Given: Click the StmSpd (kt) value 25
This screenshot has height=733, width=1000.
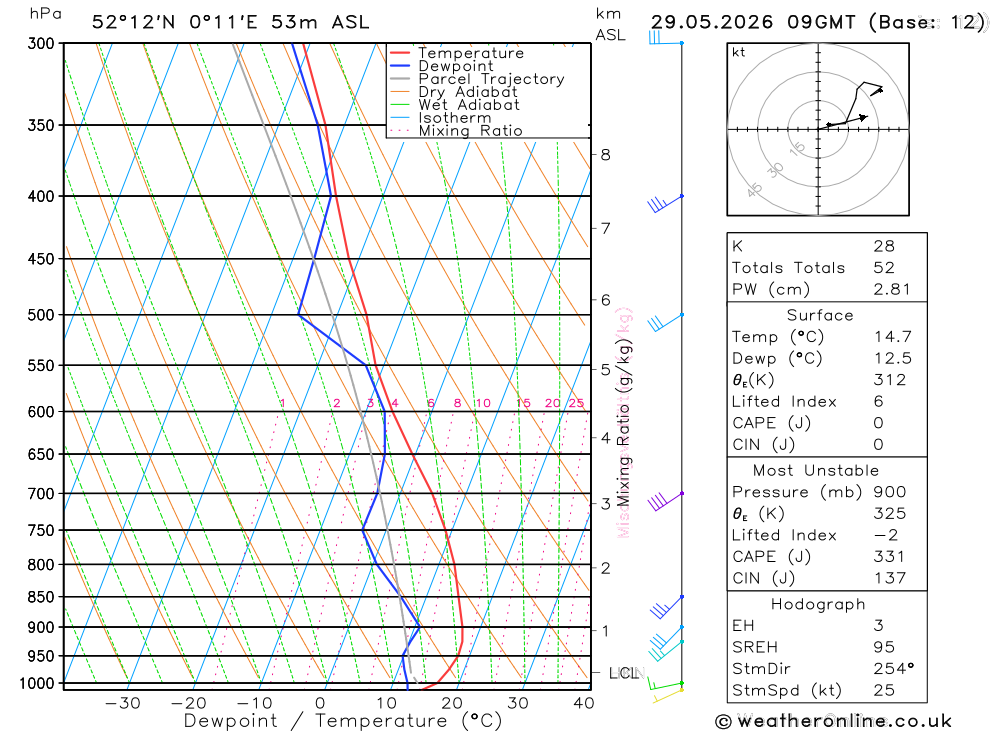Looking at the screenshot, I should (884, 690).
